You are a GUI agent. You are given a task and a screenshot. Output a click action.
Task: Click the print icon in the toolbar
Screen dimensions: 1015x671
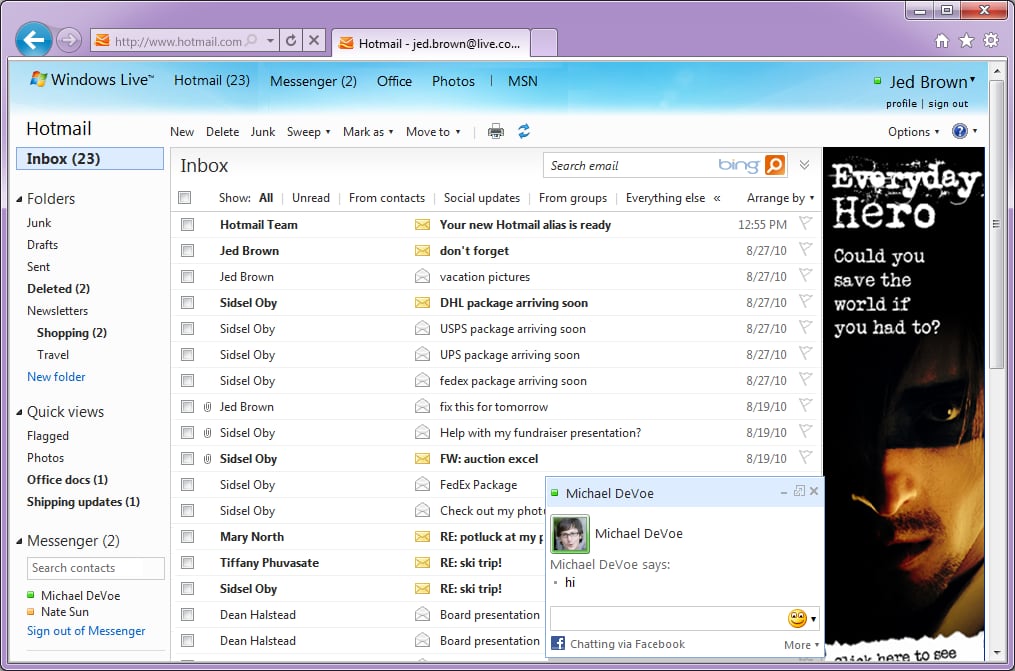pos(495,130)
